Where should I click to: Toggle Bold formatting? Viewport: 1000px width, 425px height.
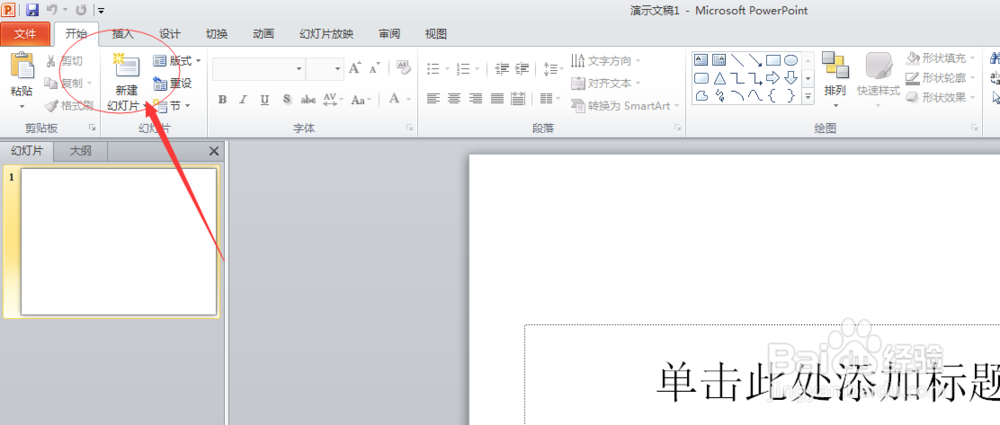click(x=222, y=100)
